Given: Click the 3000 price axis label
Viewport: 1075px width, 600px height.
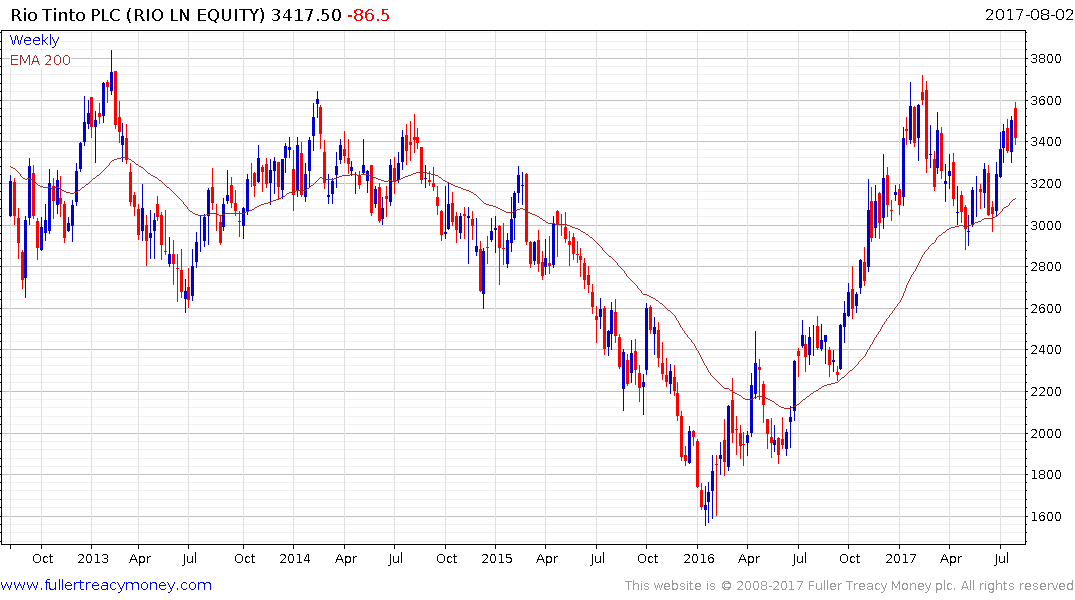Looking at the screenshot, I should click(x=1046, y=226).
